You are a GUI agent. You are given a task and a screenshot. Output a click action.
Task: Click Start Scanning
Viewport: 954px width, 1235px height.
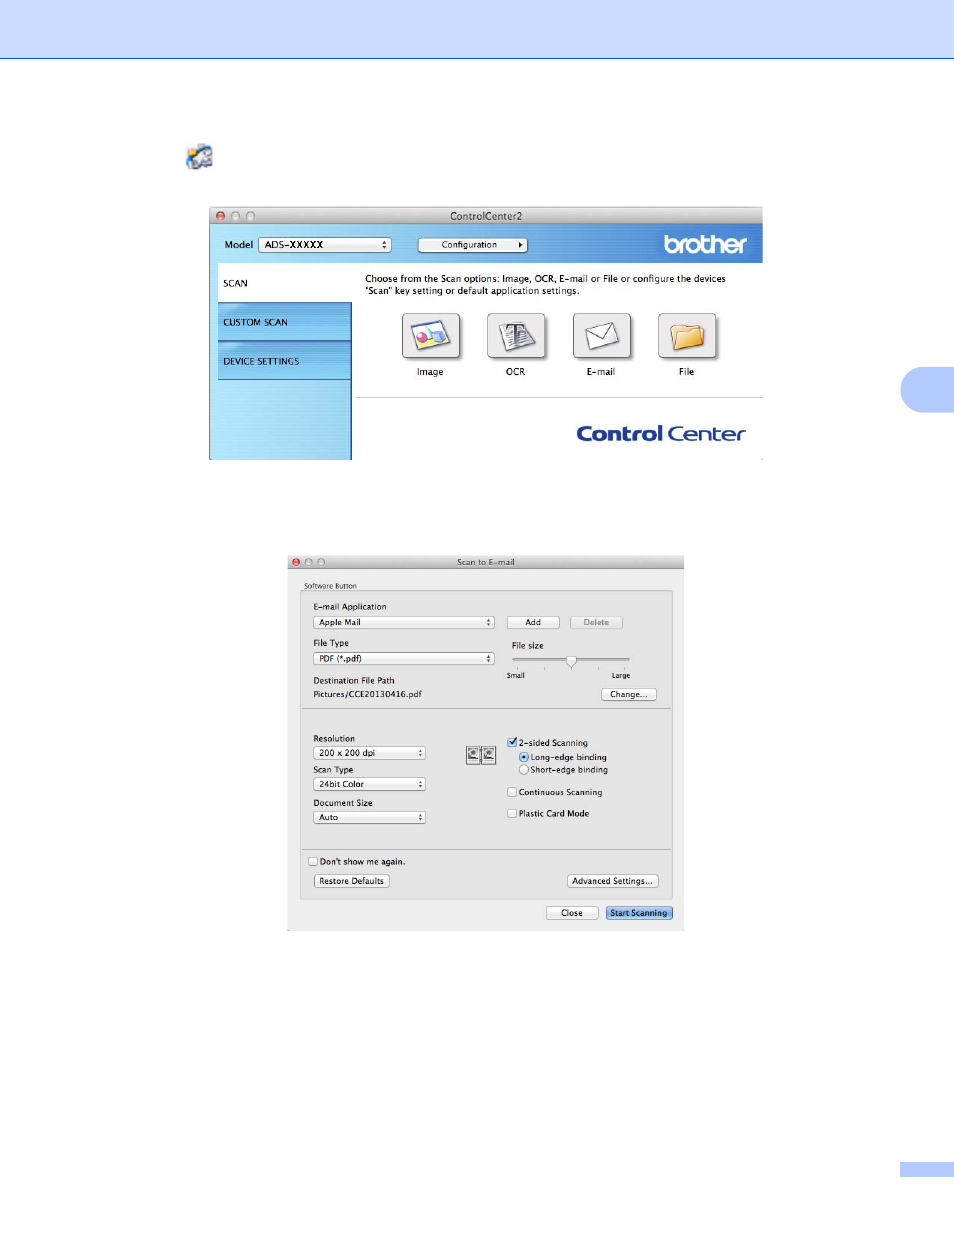pyautogui.click(x=639, y=913)
